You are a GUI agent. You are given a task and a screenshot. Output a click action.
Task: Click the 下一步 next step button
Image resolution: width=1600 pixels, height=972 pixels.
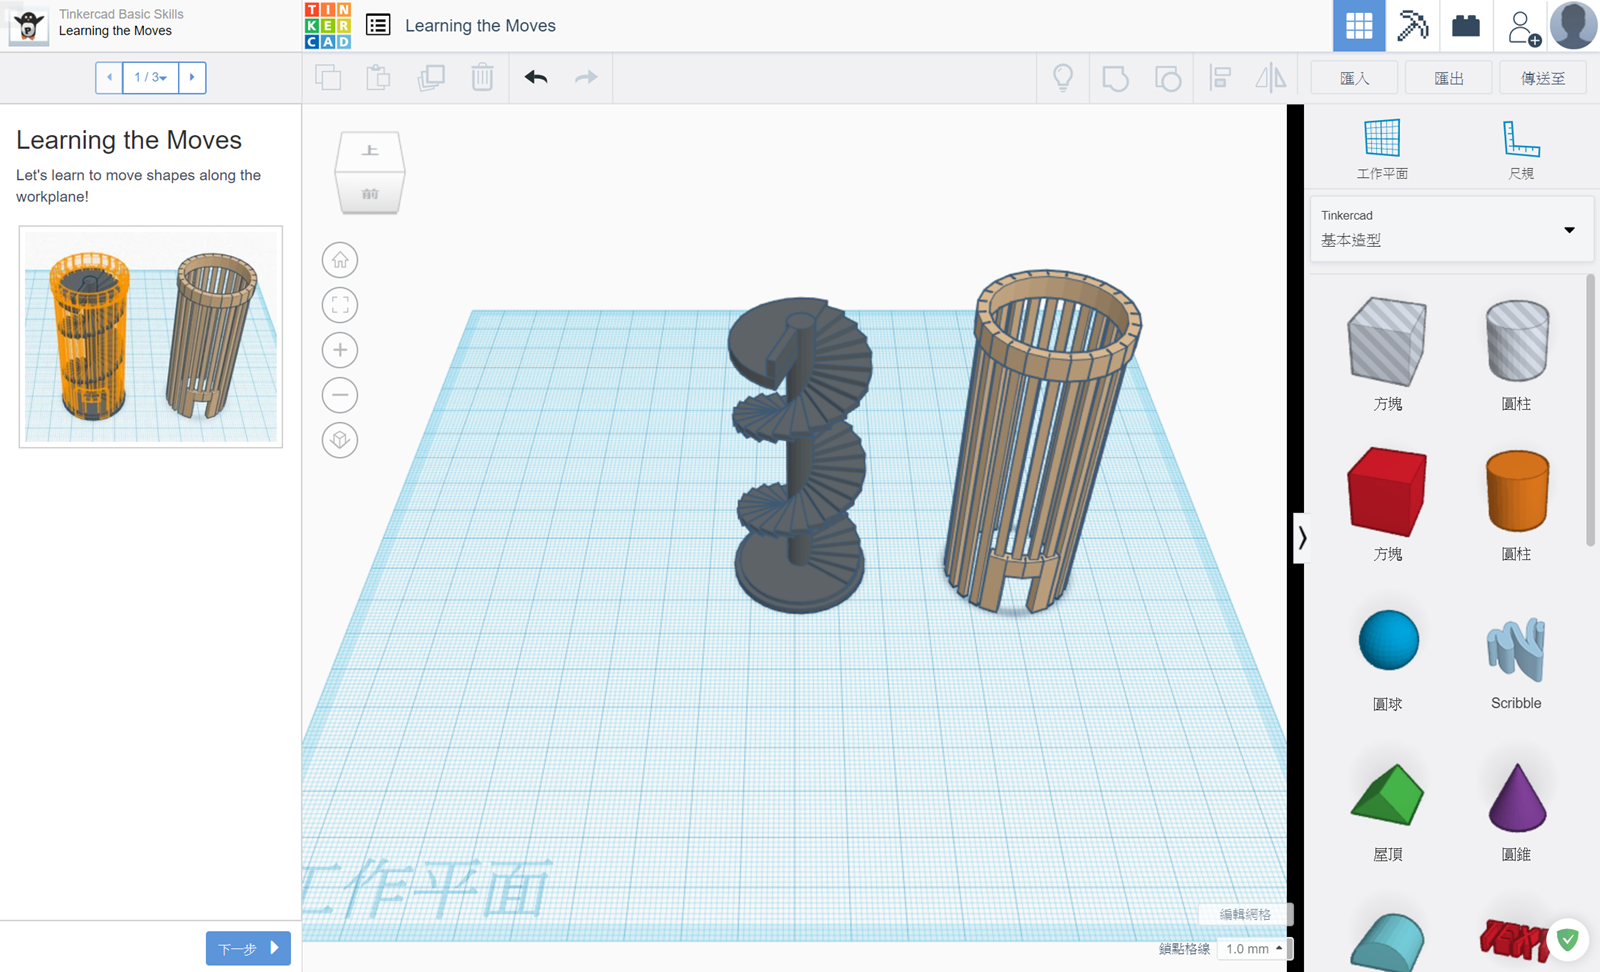point(248,948)
